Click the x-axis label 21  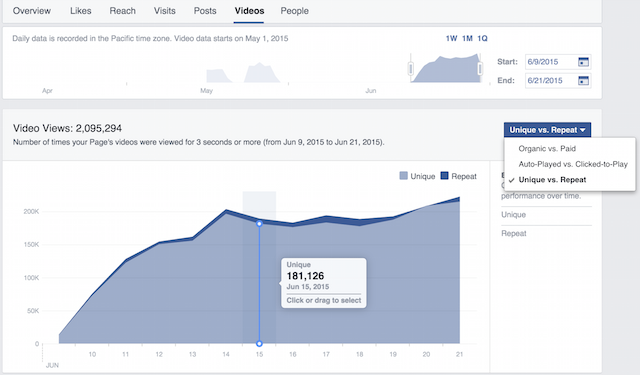coord(459,354)
